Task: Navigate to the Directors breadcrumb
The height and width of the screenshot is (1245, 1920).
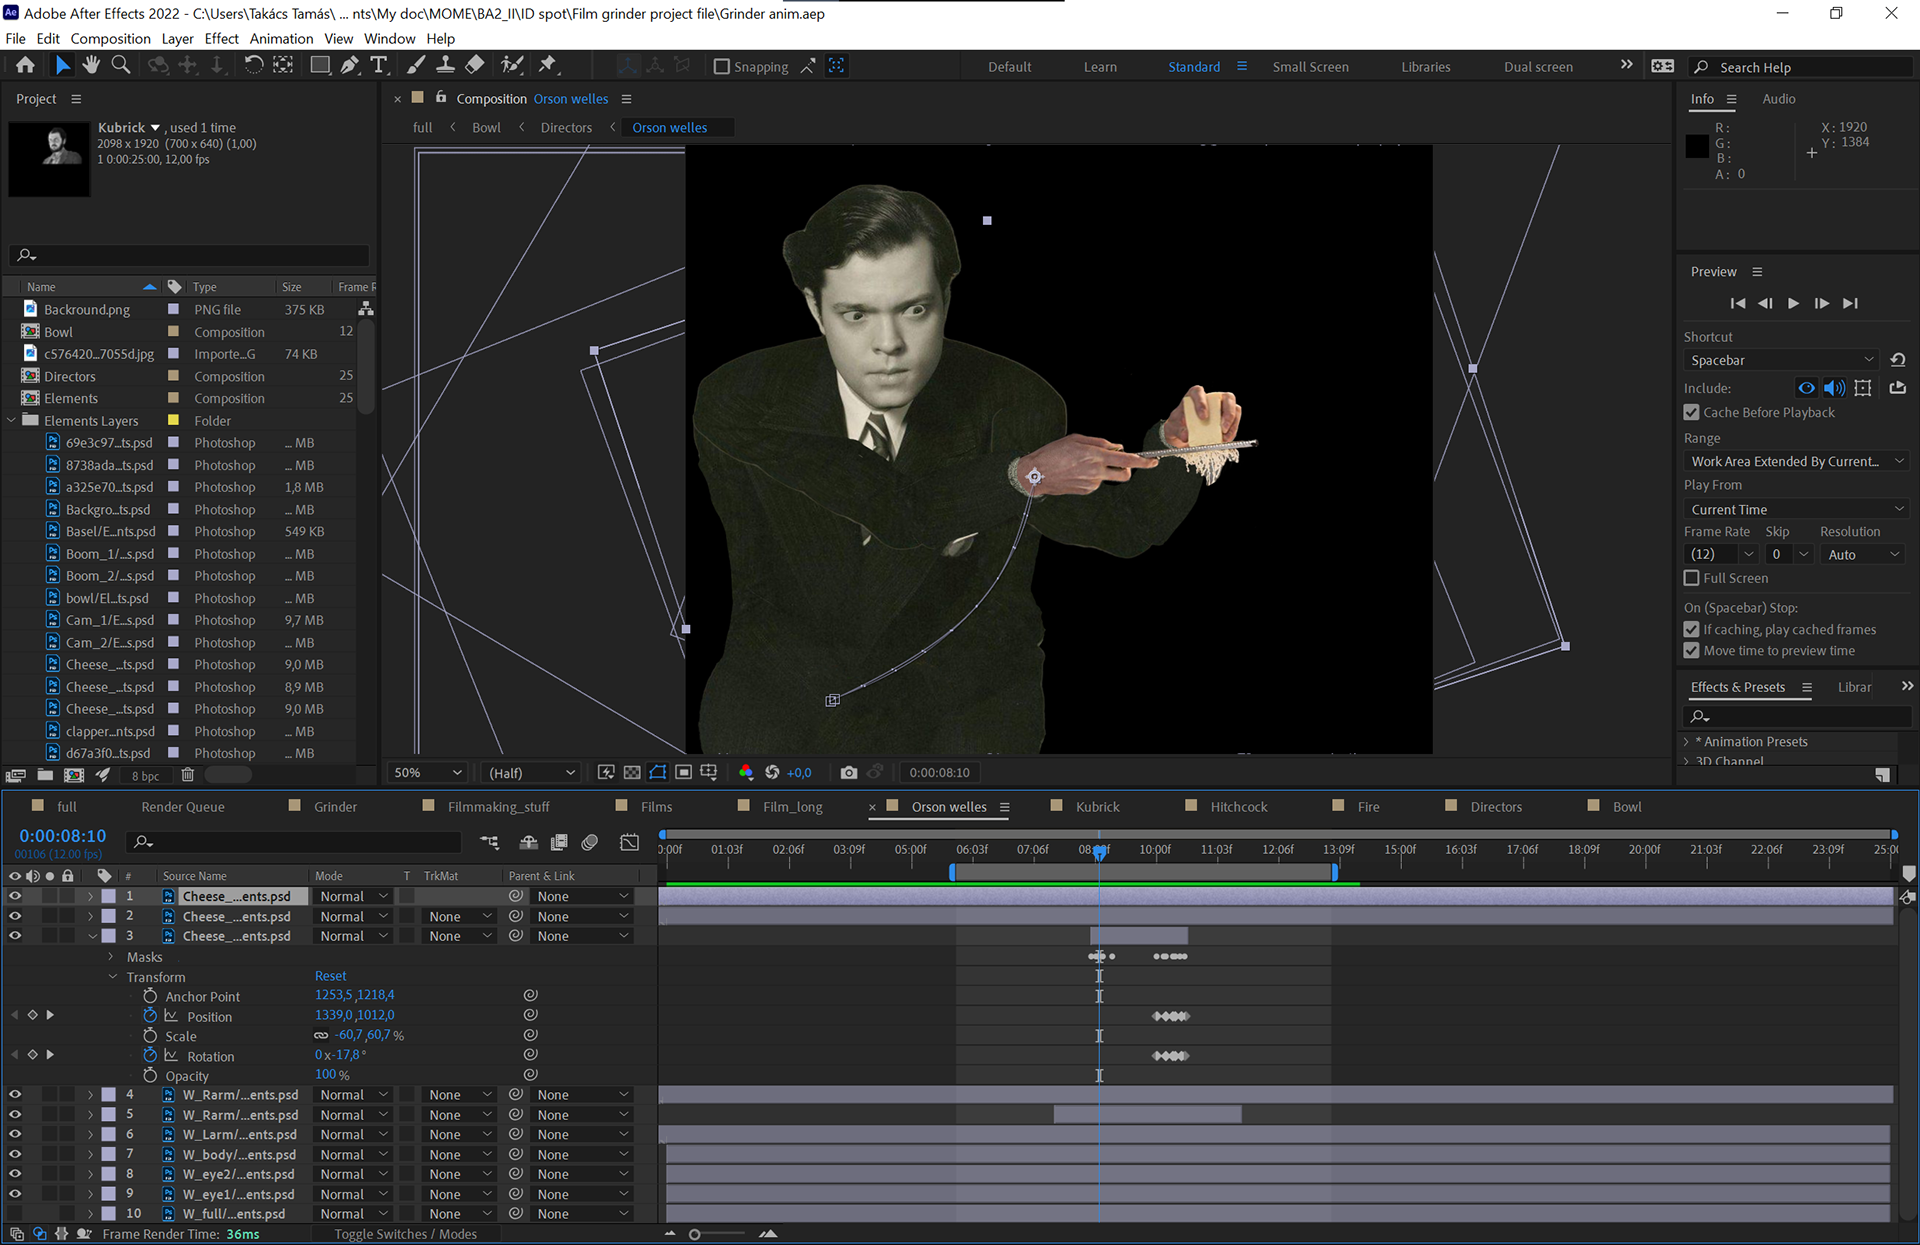Action: [566, 127]
